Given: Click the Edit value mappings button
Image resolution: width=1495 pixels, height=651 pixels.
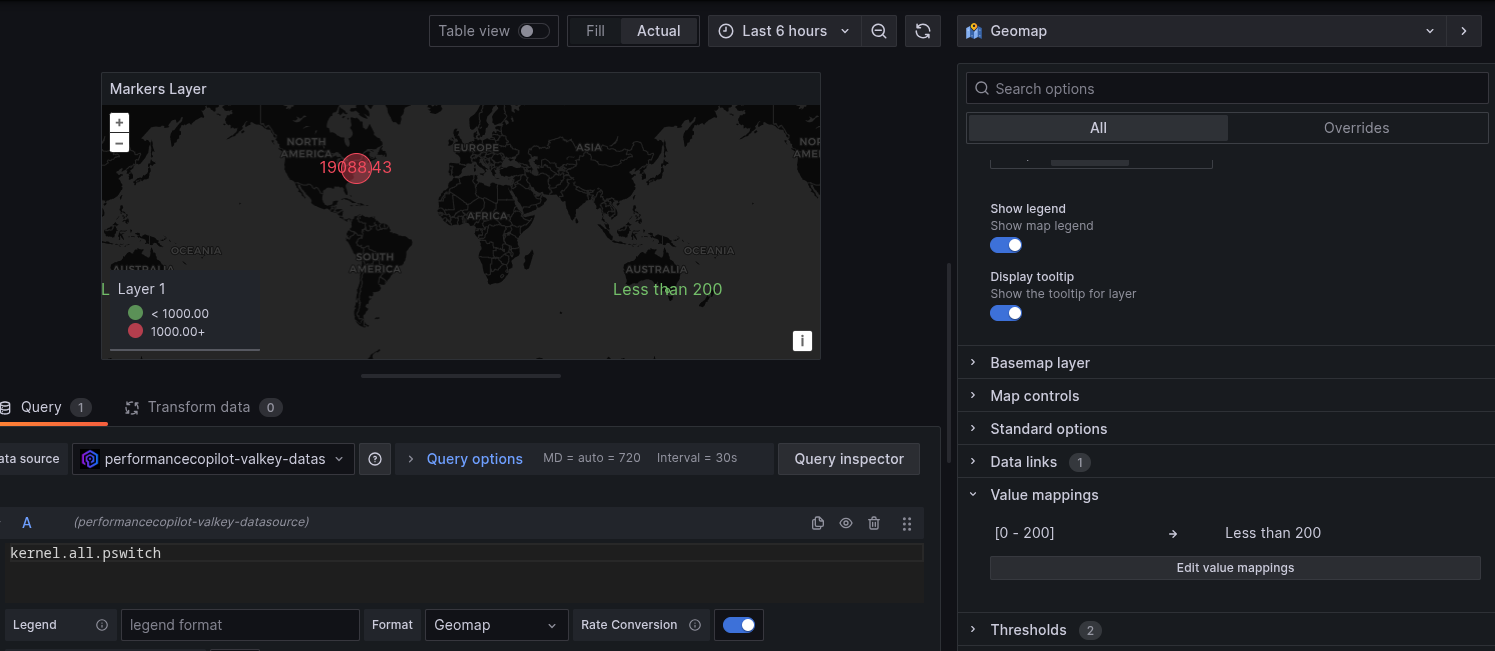Looking at the screenshot, I should pos(1235,568).
